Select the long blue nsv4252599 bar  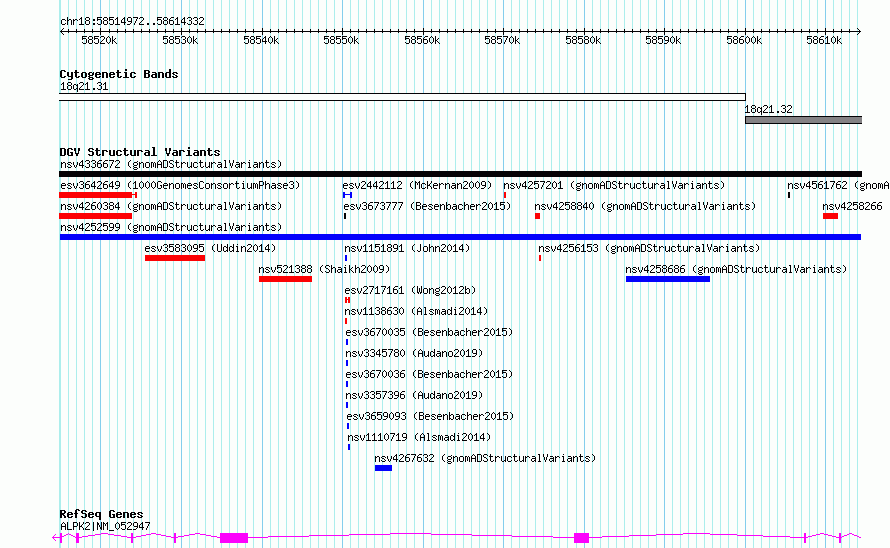[460, 237]
